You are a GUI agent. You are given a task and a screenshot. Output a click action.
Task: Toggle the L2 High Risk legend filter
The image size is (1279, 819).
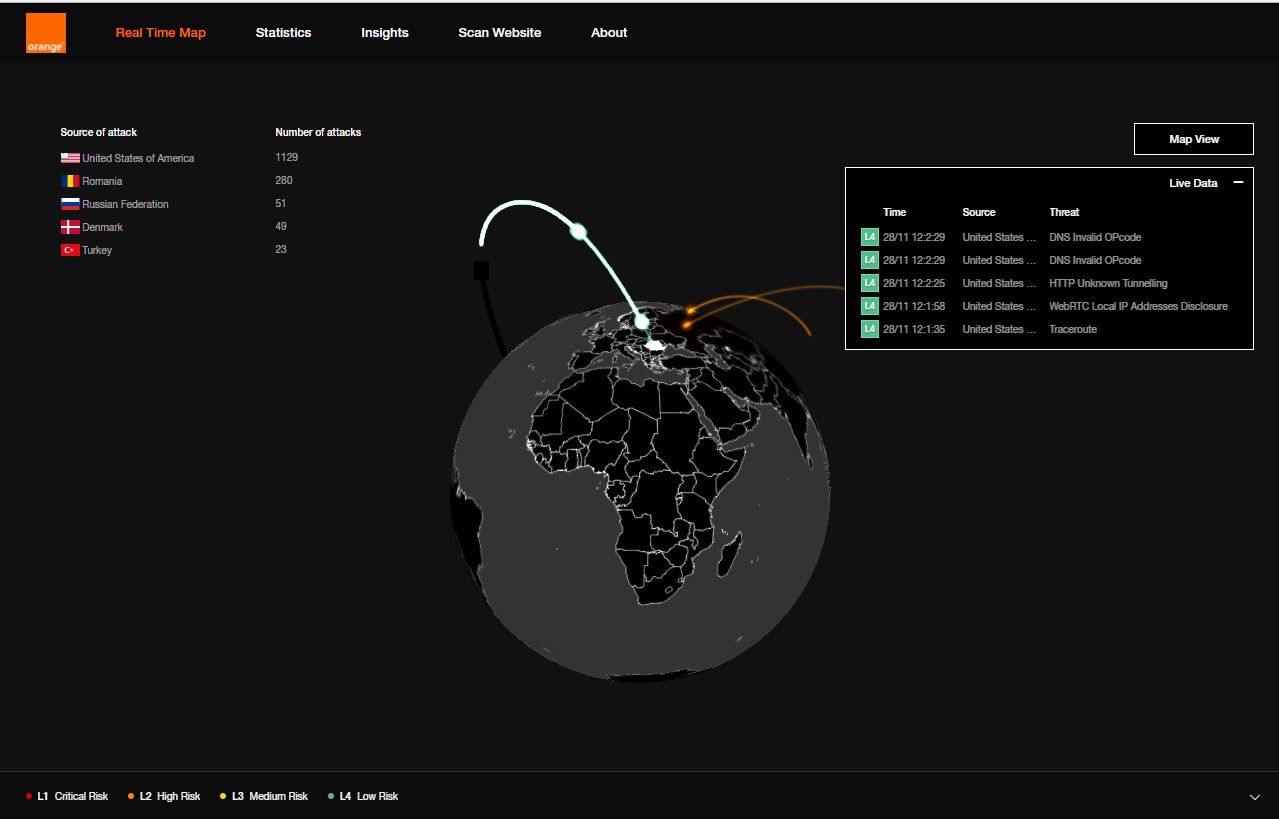[x=164, y=796]
